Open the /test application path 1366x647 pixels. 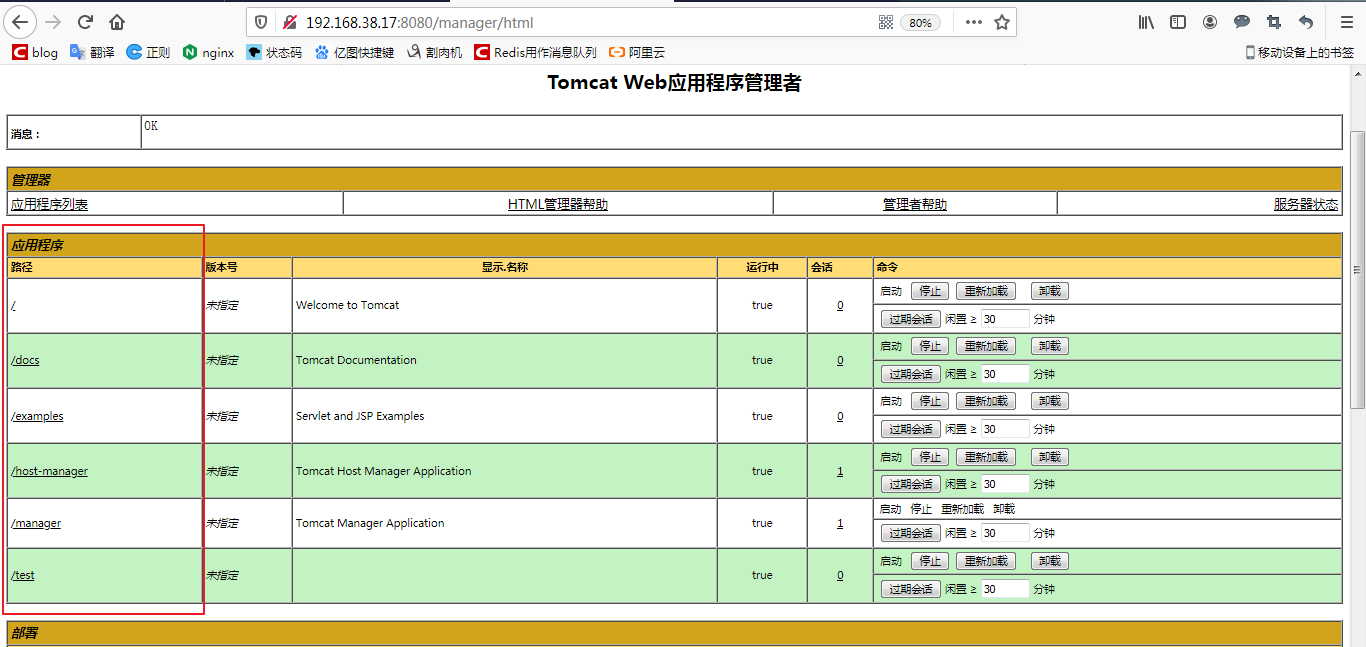(23, 575)
